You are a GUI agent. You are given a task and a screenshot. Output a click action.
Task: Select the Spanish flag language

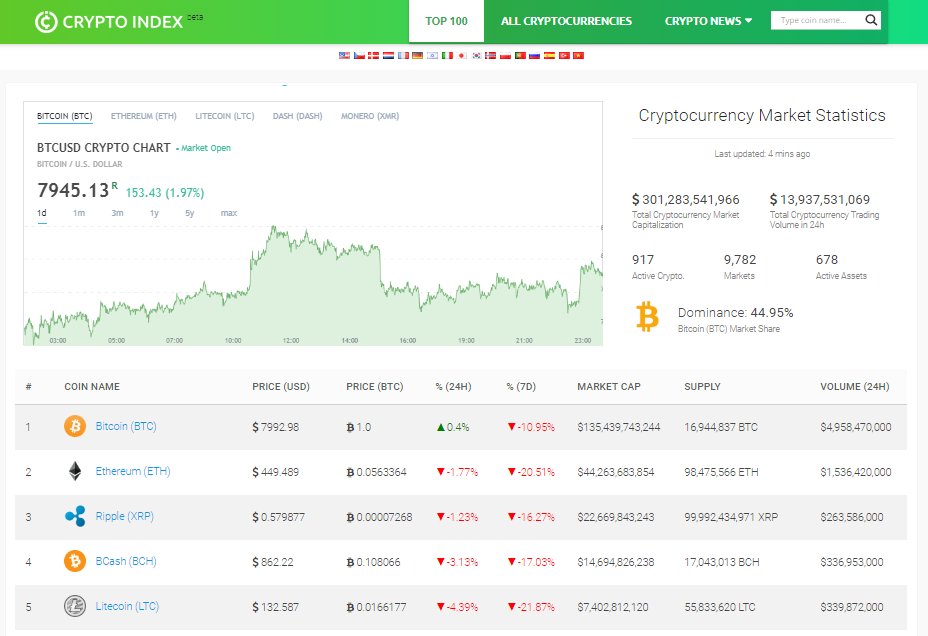pos(549,56)
